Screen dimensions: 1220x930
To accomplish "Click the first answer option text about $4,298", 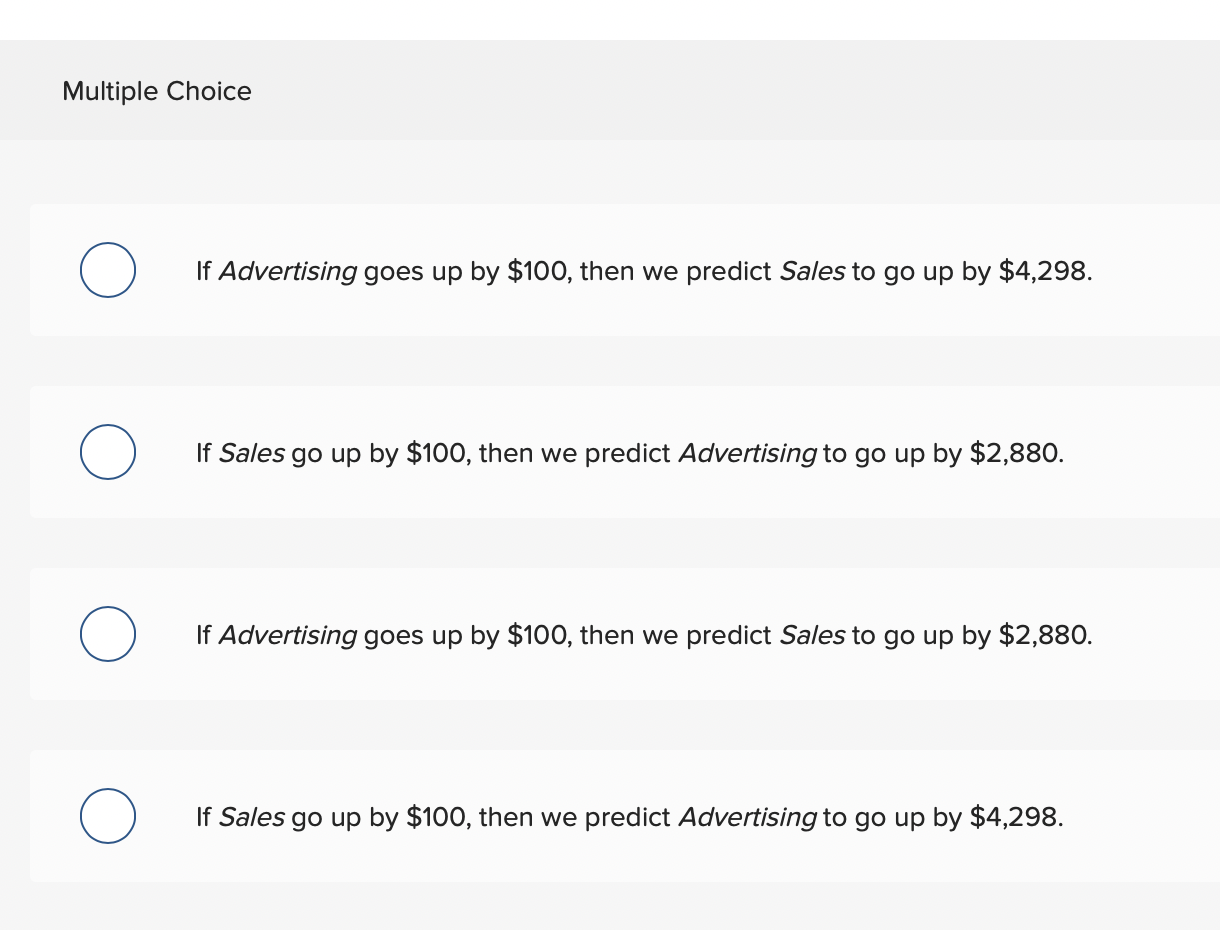I will (x=644, y=272).
